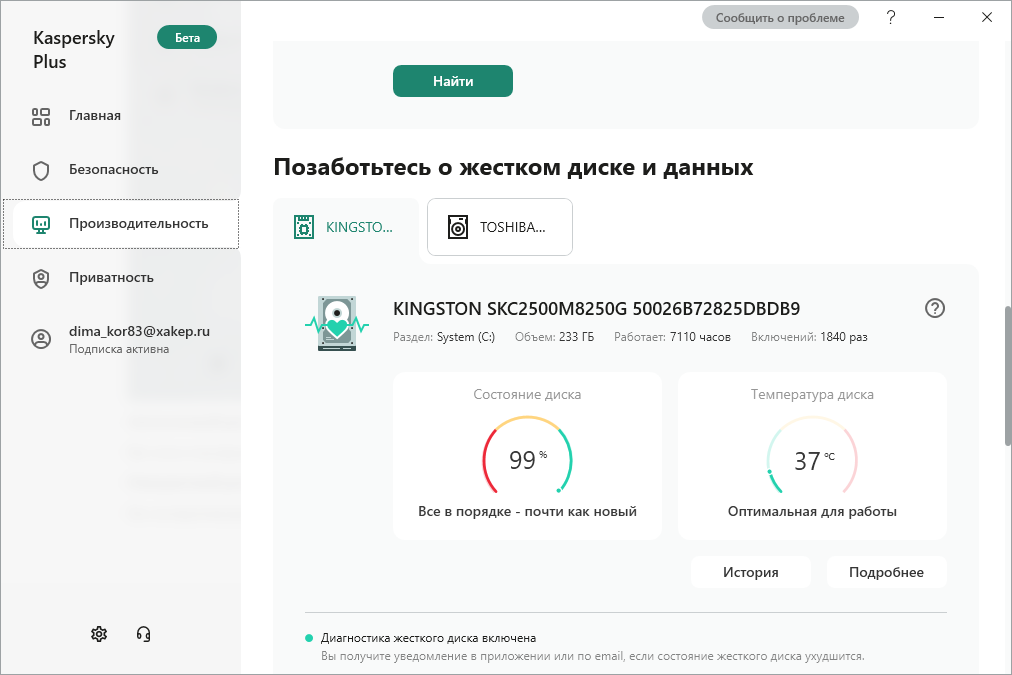Screen dimensions: 1012x675
Task: Click the 99% disk health gauge
Action: pos(527,455)
